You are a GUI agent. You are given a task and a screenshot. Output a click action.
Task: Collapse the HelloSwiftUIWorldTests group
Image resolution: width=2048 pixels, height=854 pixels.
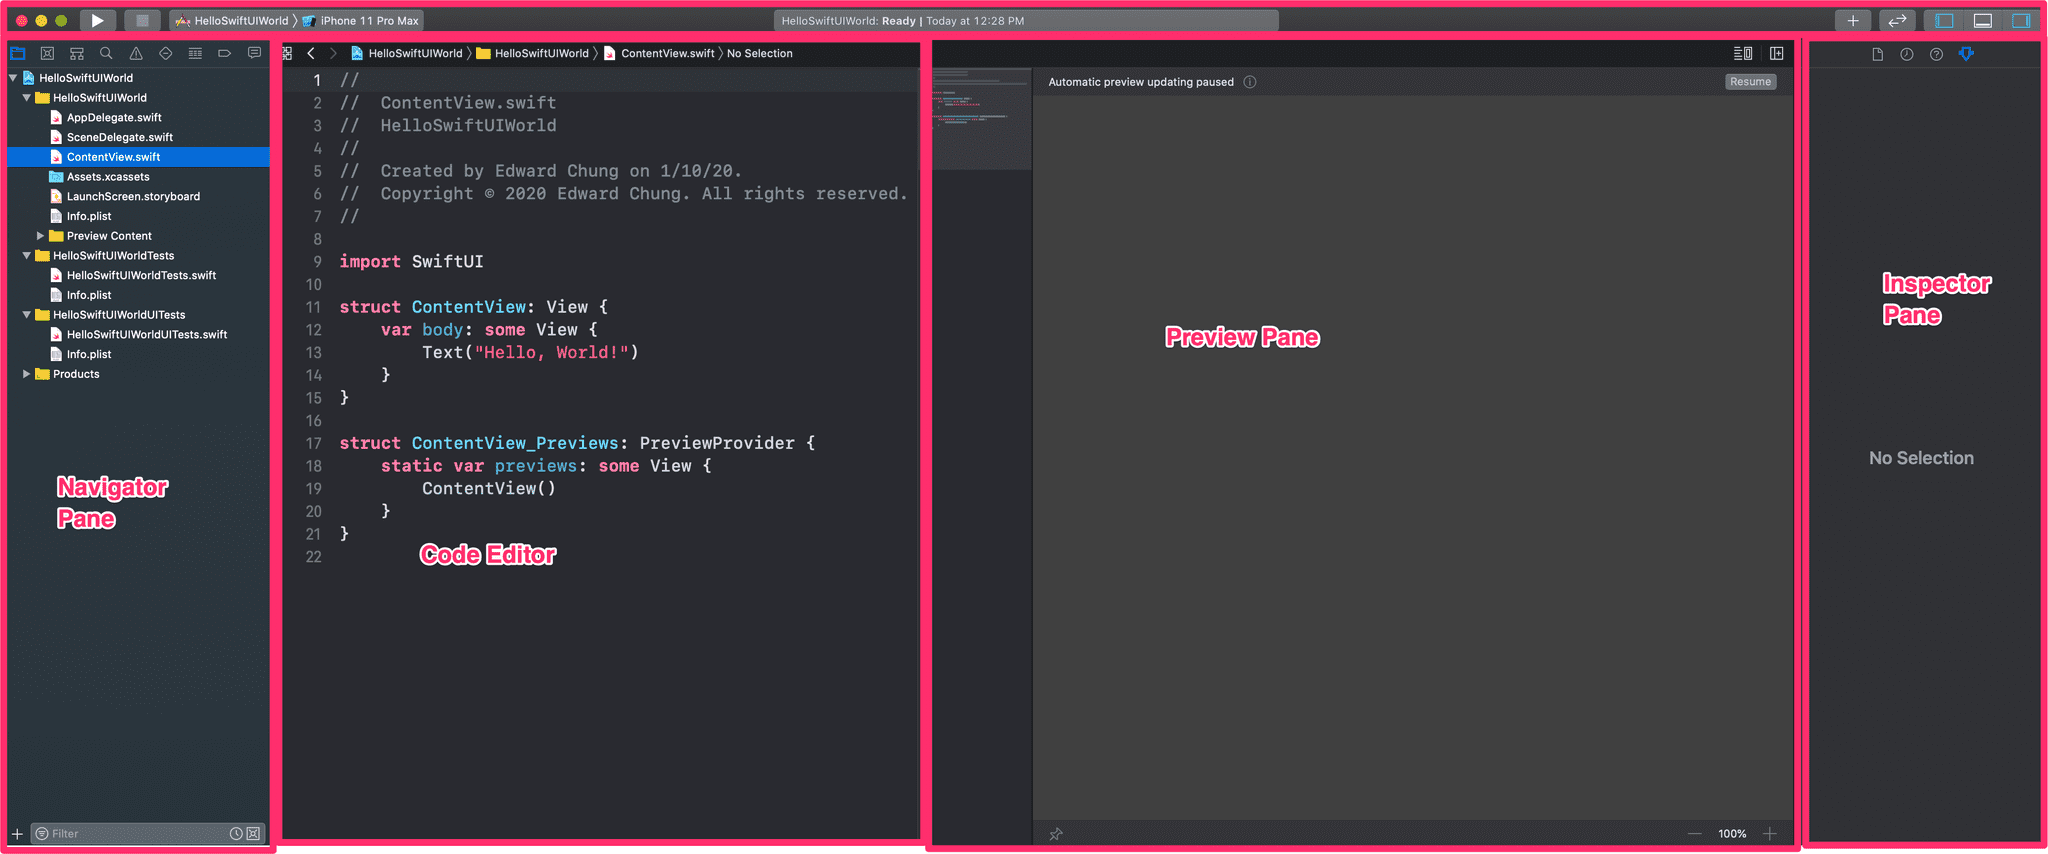pyautogui.click(x=27, y=255)
